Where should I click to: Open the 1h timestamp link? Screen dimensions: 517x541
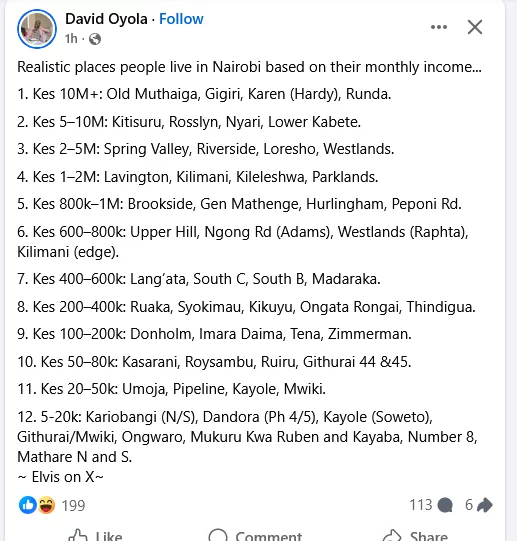(71, 39)
